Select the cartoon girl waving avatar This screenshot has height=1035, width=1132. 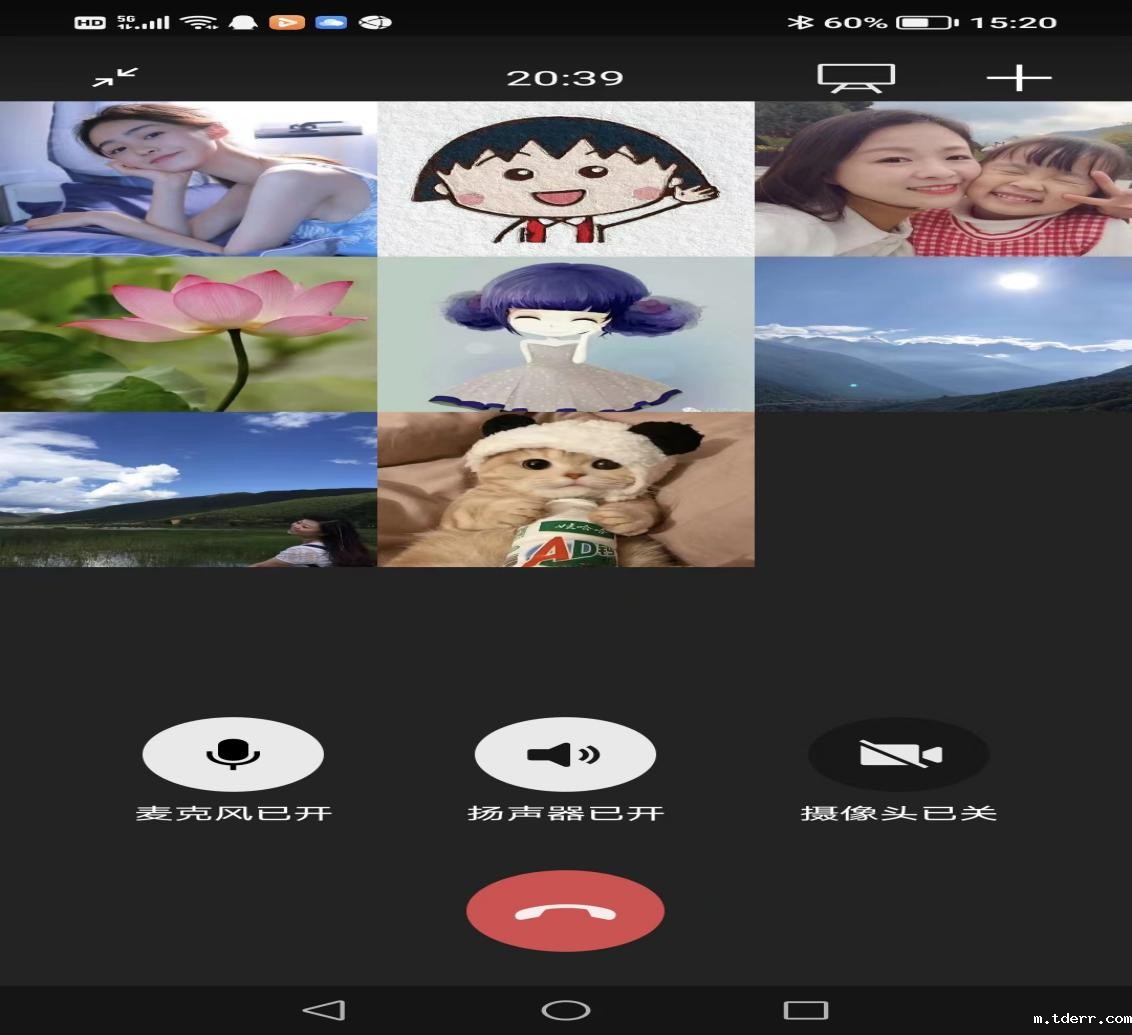pyautogui.click(x=566, y=179)
